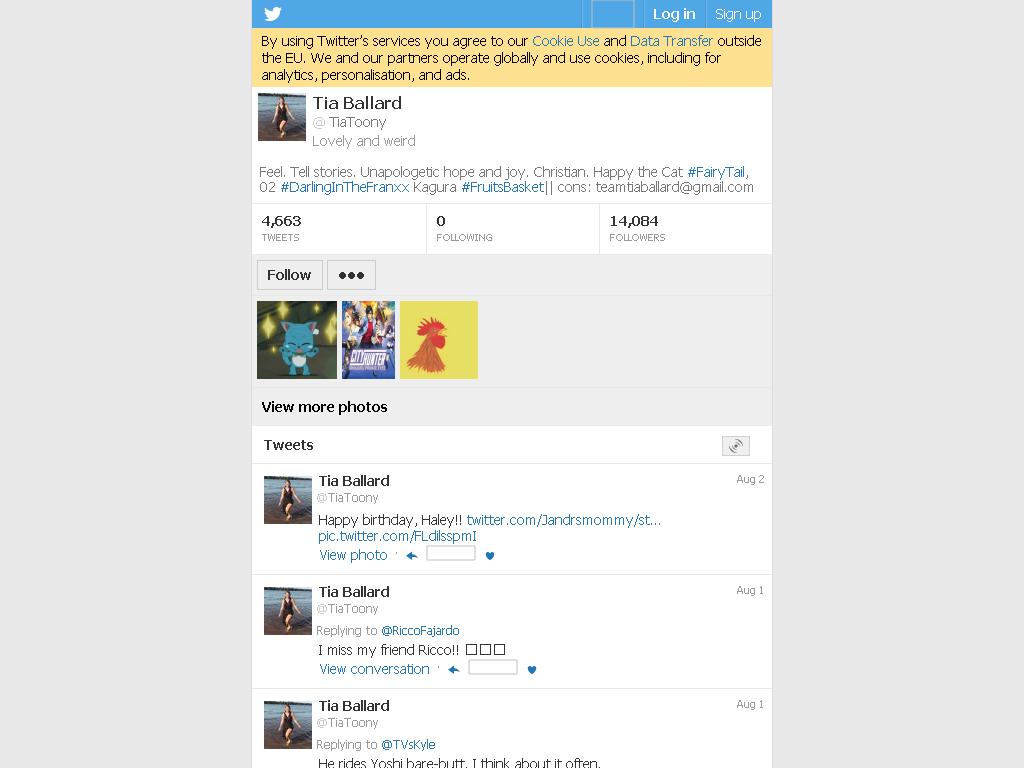This screenshot has height=768, width=1024.
Task: Open the Tia Ballard name on Aug 2 tweet
Action: click(x=354, y=481)
